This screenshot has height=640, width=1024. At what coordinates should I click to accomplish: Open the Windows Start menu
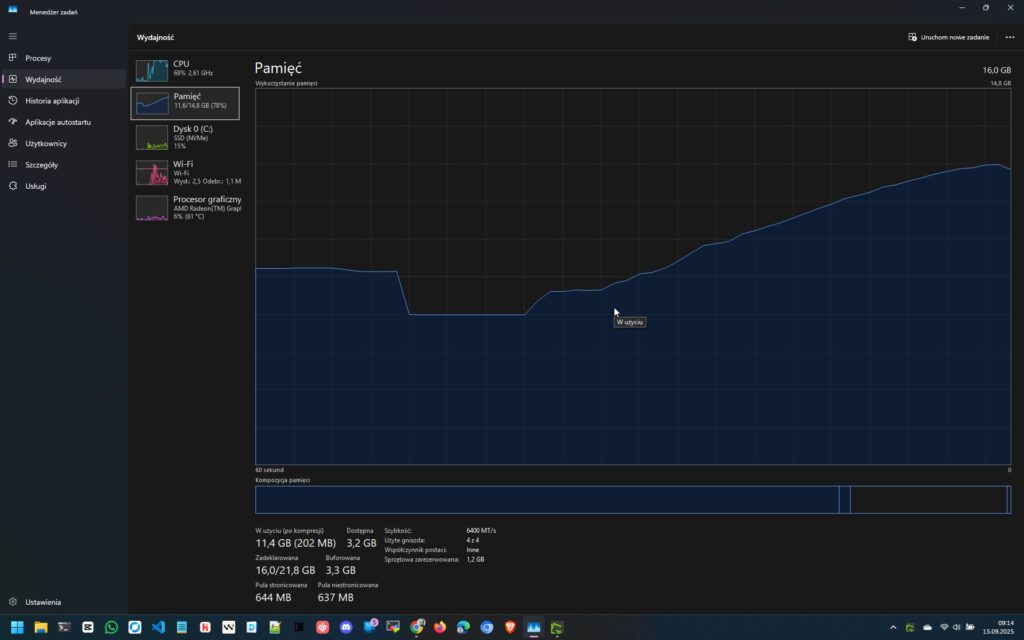pos(17,627)
